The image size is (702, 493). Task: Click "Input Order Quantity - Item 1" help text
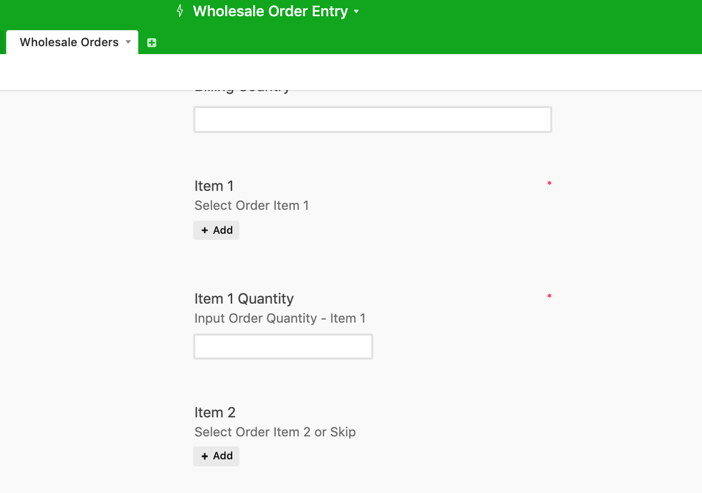(x=280, y=318)
